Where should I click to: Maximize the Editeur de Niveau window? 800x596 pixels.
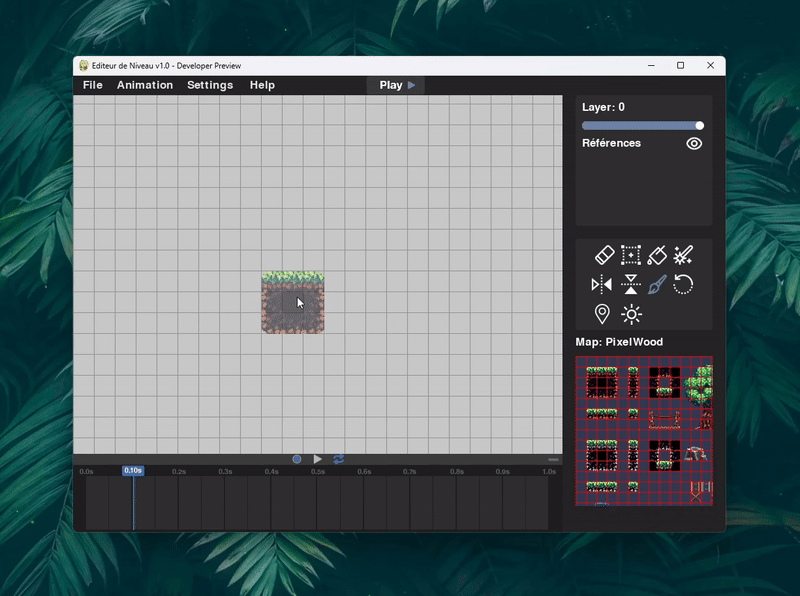(680, 65)
